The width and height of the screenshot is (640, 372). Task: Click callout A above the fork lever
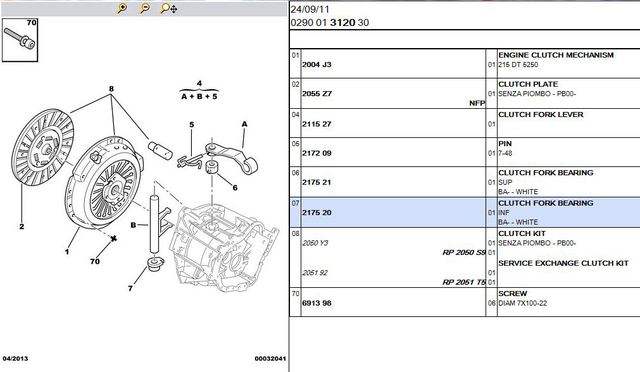click(x=244, y=124)
